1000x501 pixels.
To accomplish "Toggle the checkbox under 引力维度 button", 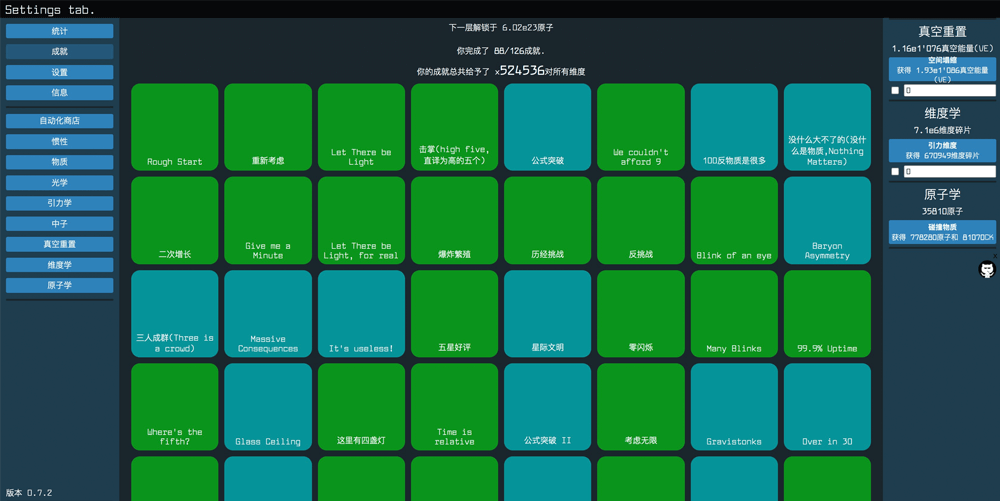I will (x=895, y=172).
